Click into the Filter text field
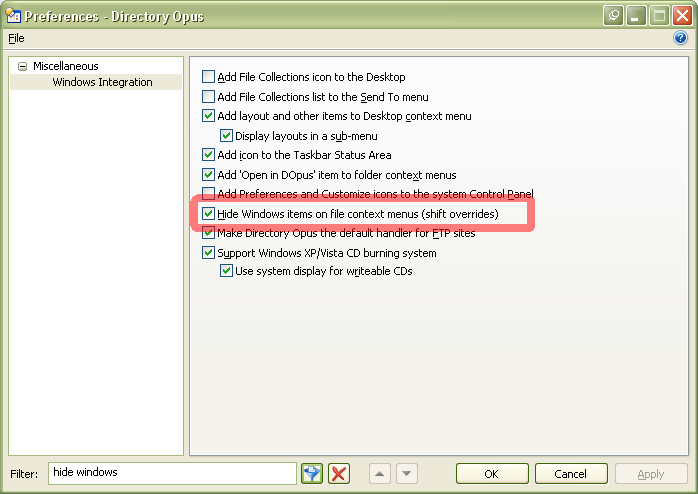 [x=172, y=473]
